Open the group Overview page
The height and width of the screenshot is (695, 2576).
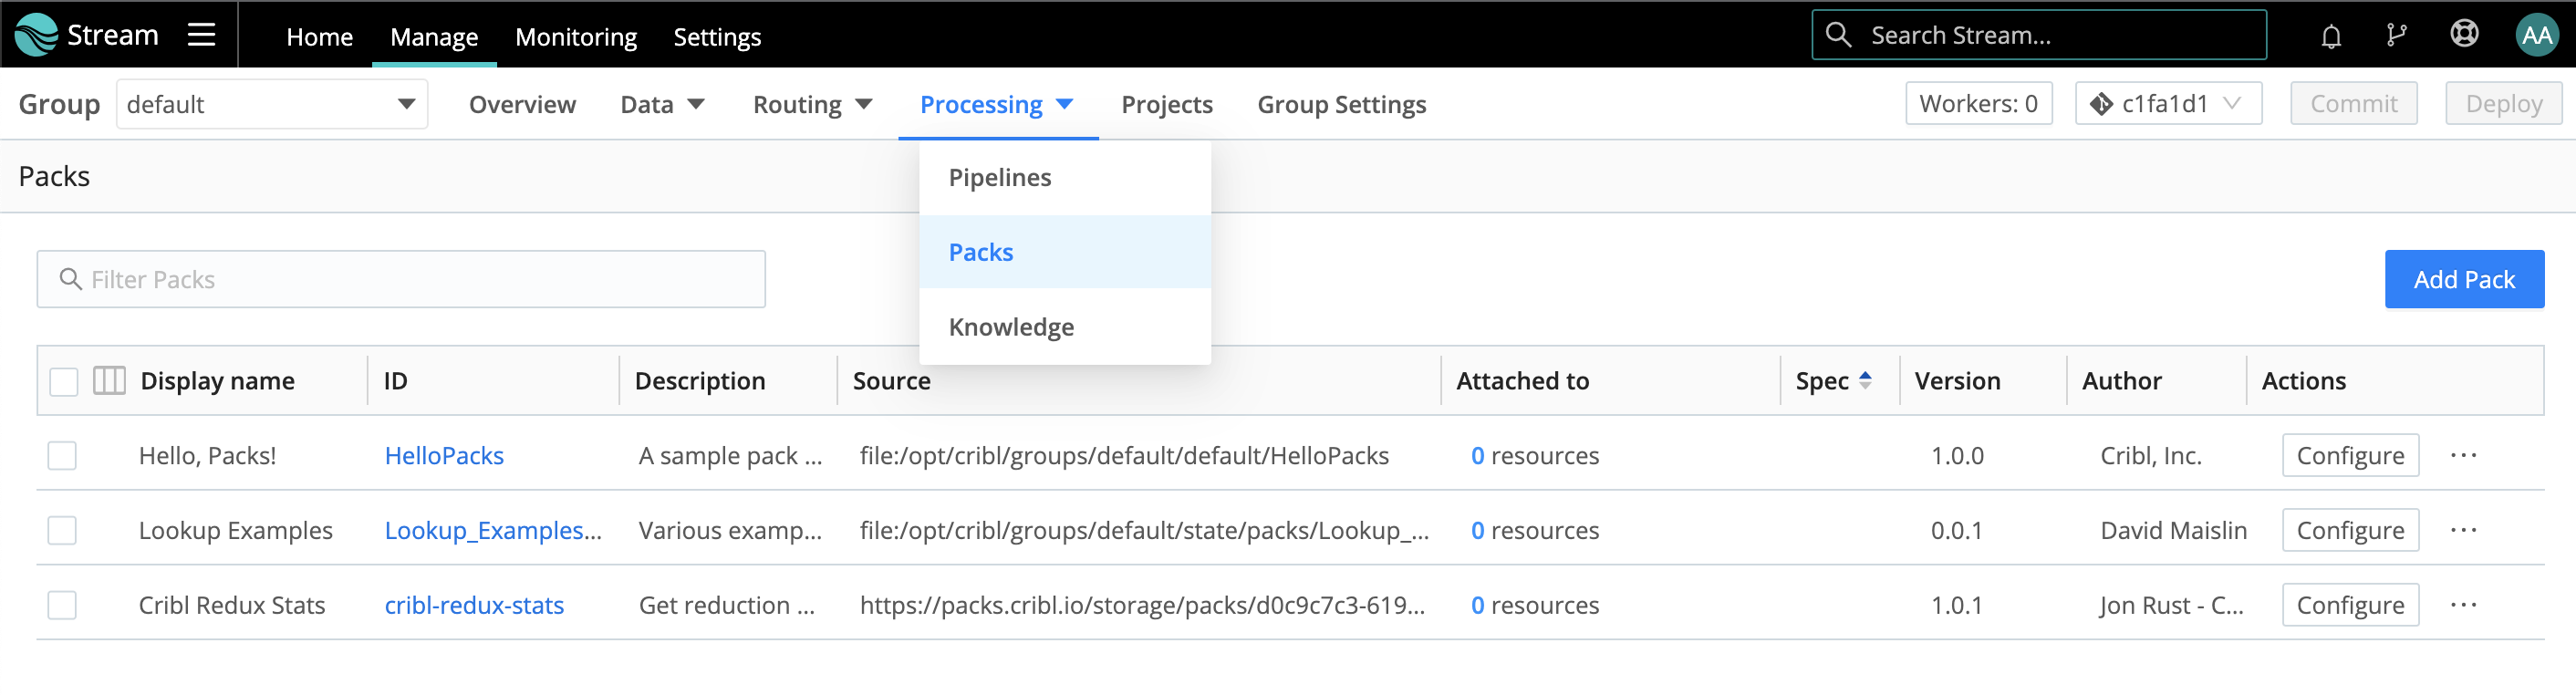coord(522,104)
